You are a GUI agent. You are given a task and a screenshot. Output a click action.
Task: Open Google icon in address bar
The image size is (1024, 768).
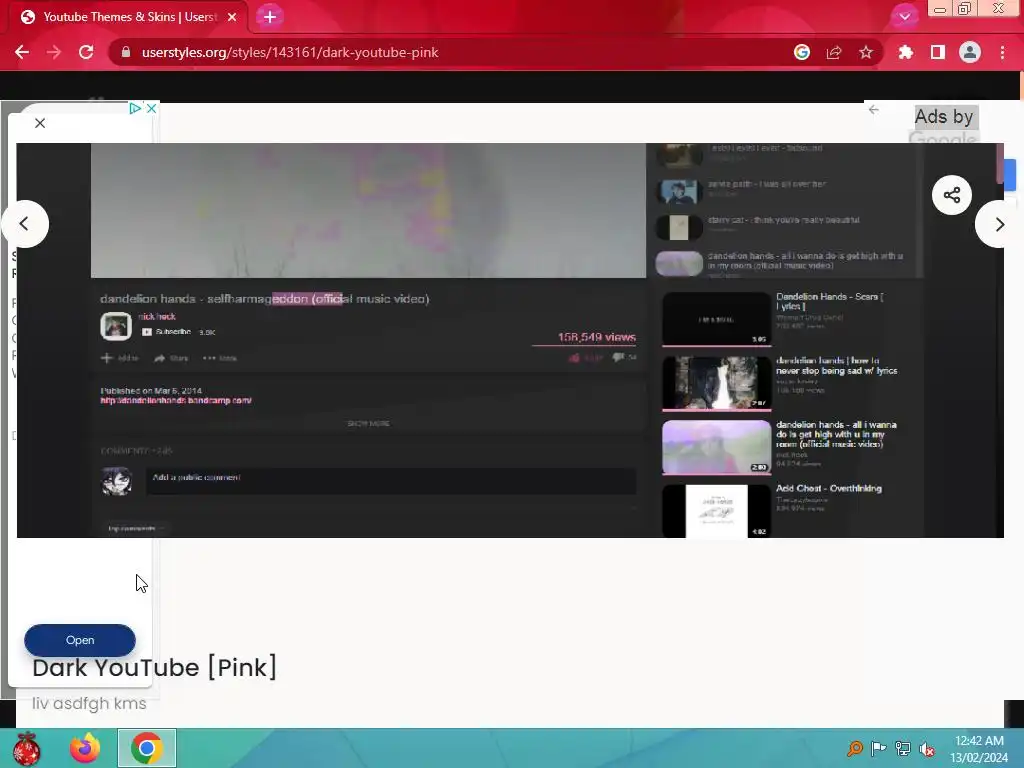coord(802,52)
